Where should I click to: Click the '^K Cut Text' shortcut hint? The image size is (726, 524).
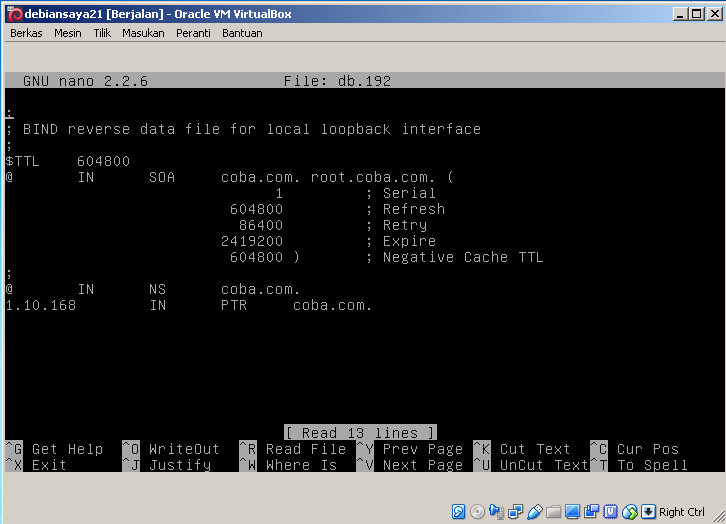[x=522, y=449]
